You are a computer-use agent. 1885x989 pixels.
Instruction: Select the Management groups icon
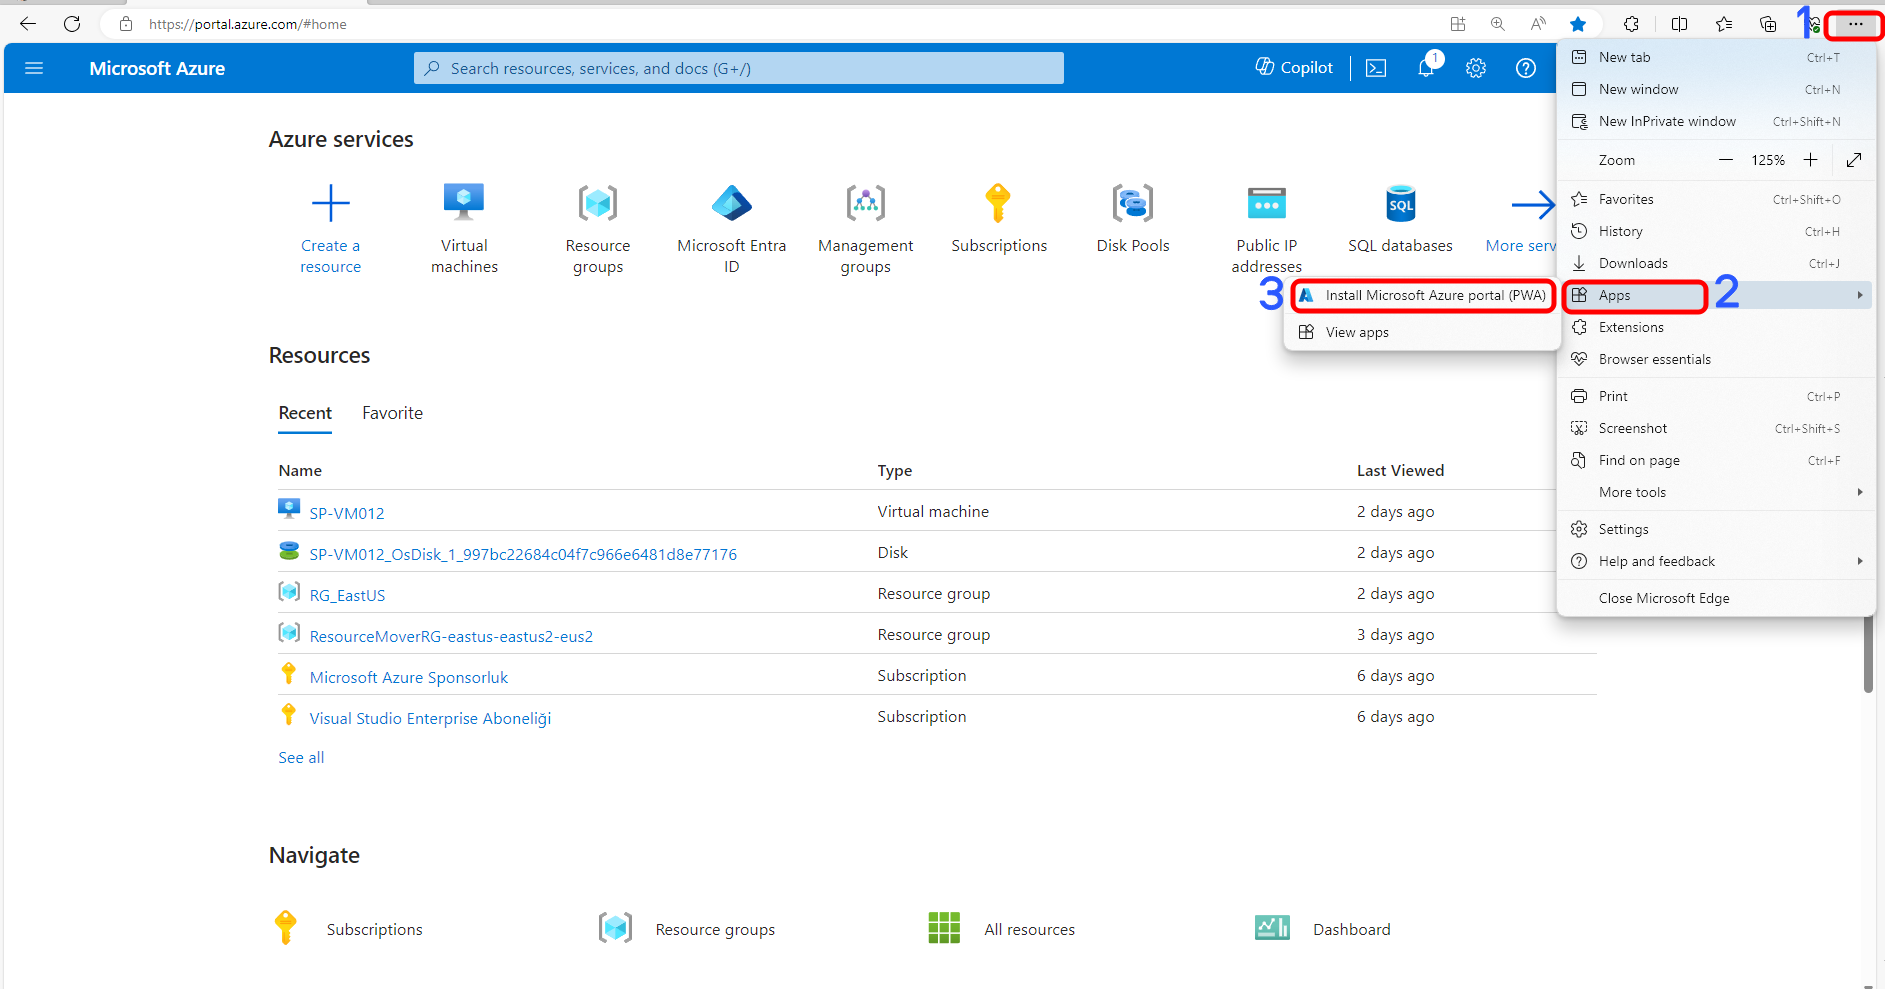pos(865,202)
